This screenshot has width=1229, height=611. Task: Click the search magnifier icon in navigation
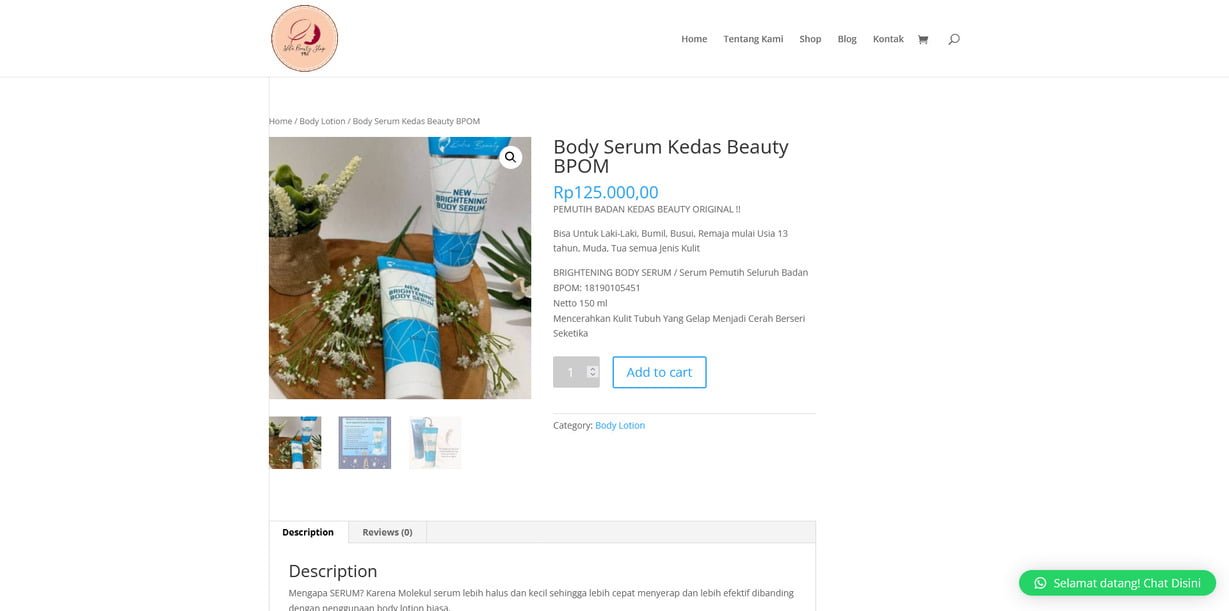click(x=954, y=39)
